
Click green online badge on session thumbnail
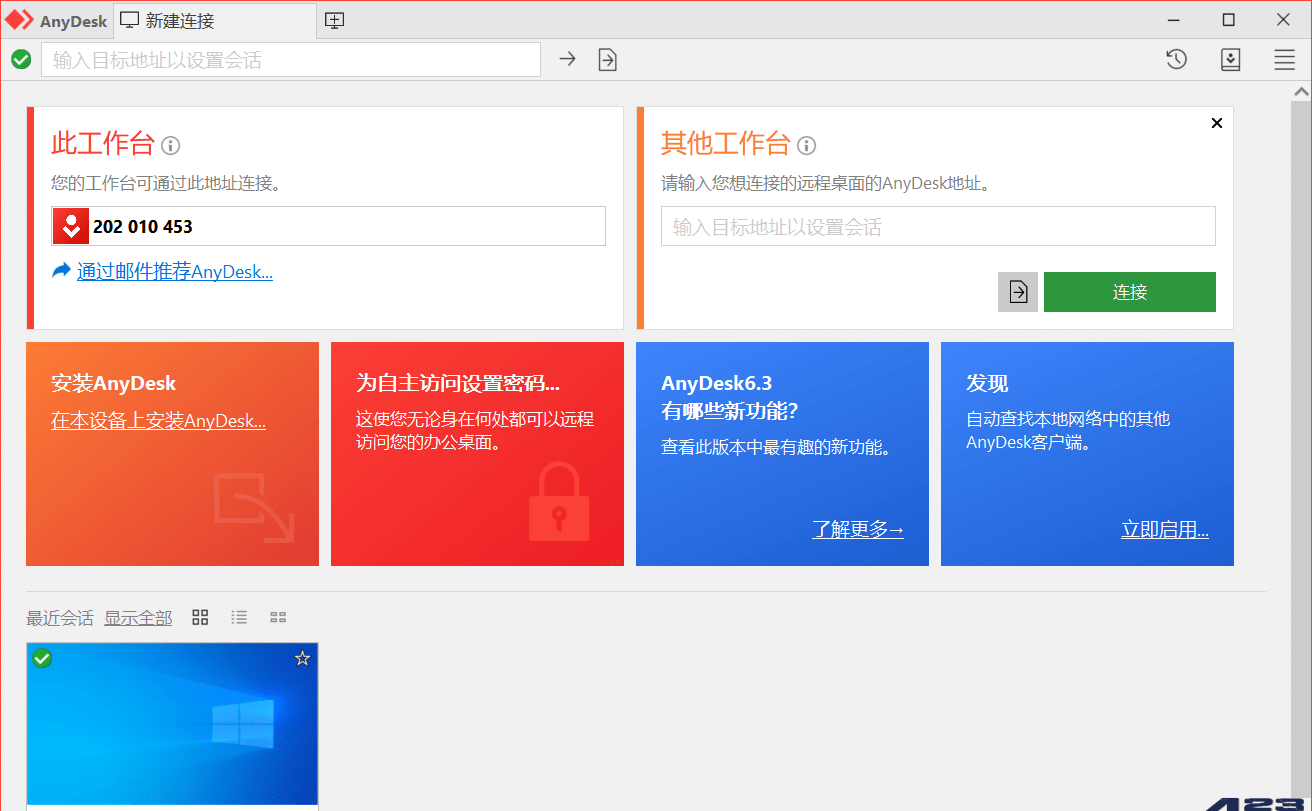(42, 658)
